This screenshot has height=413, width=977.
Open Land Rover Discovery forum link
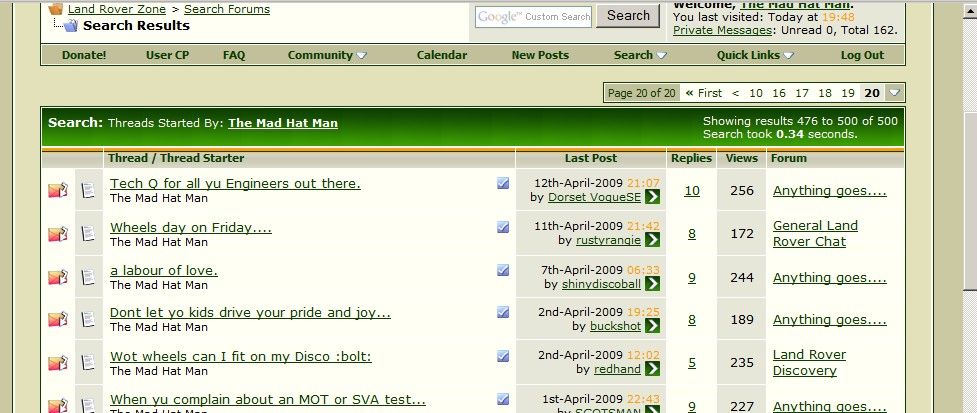tap(809, 363)
